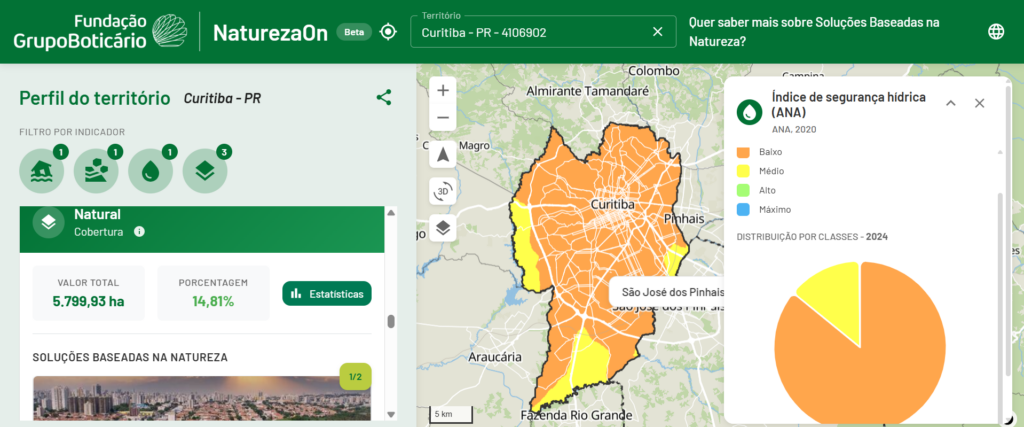1024x427 pixels.
Task: Select the water drop indicator filter
Action: (x=151, y=171)
